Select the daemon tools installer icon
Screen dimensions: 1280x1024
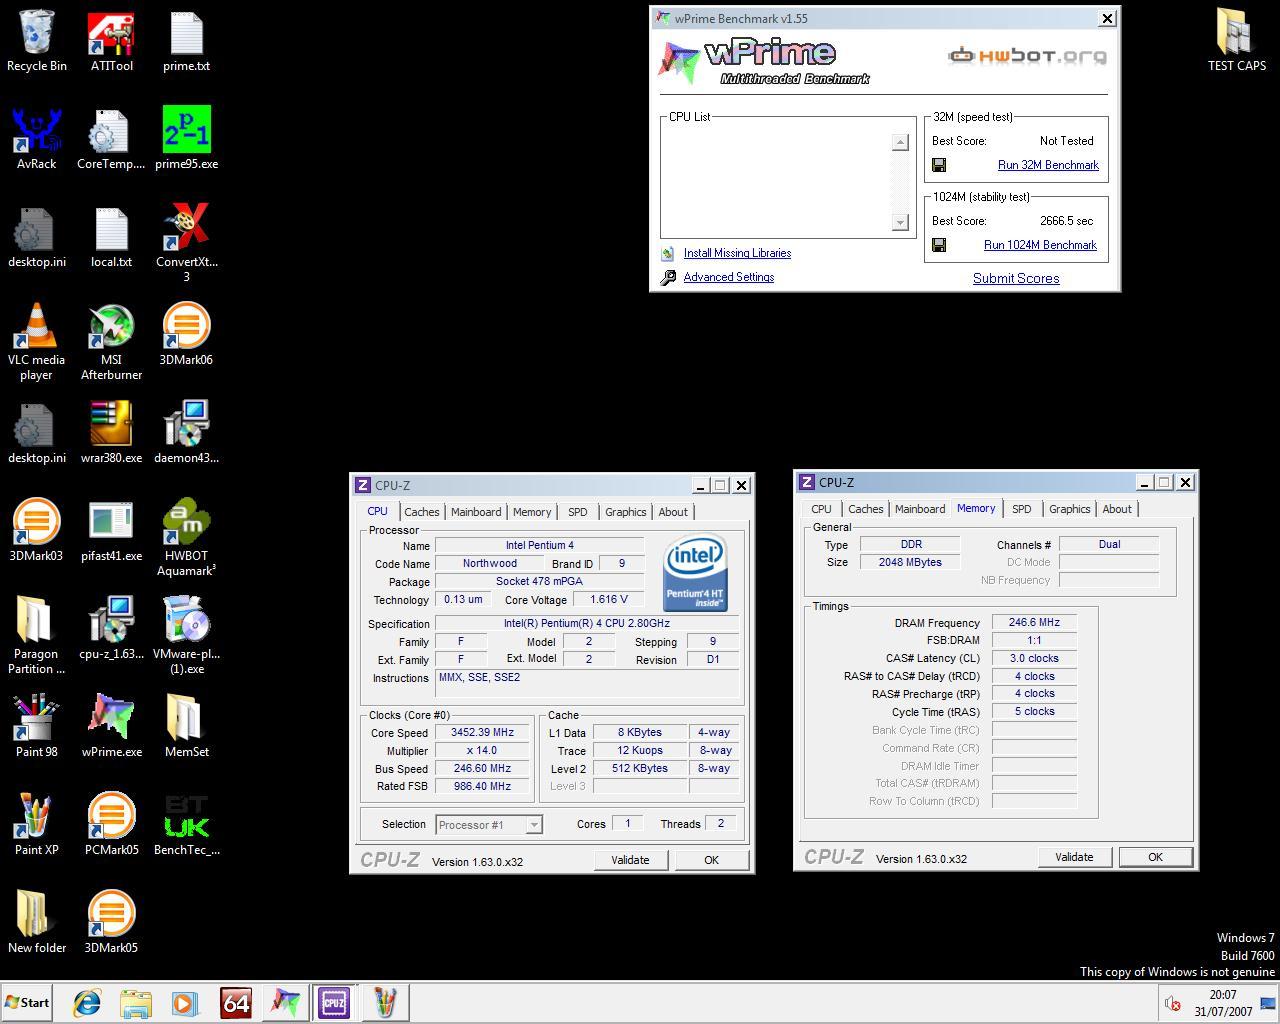186,434
